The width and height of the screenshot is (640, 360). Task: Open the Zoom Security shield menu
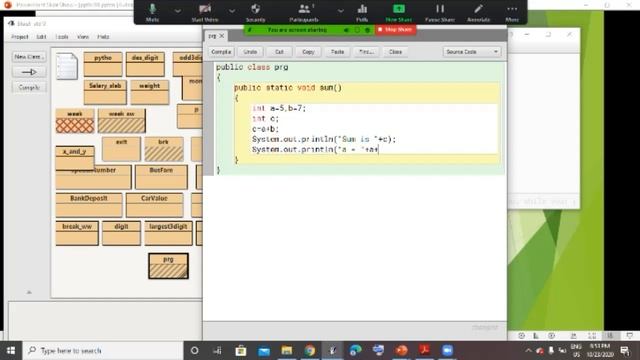tap(256, 12)
